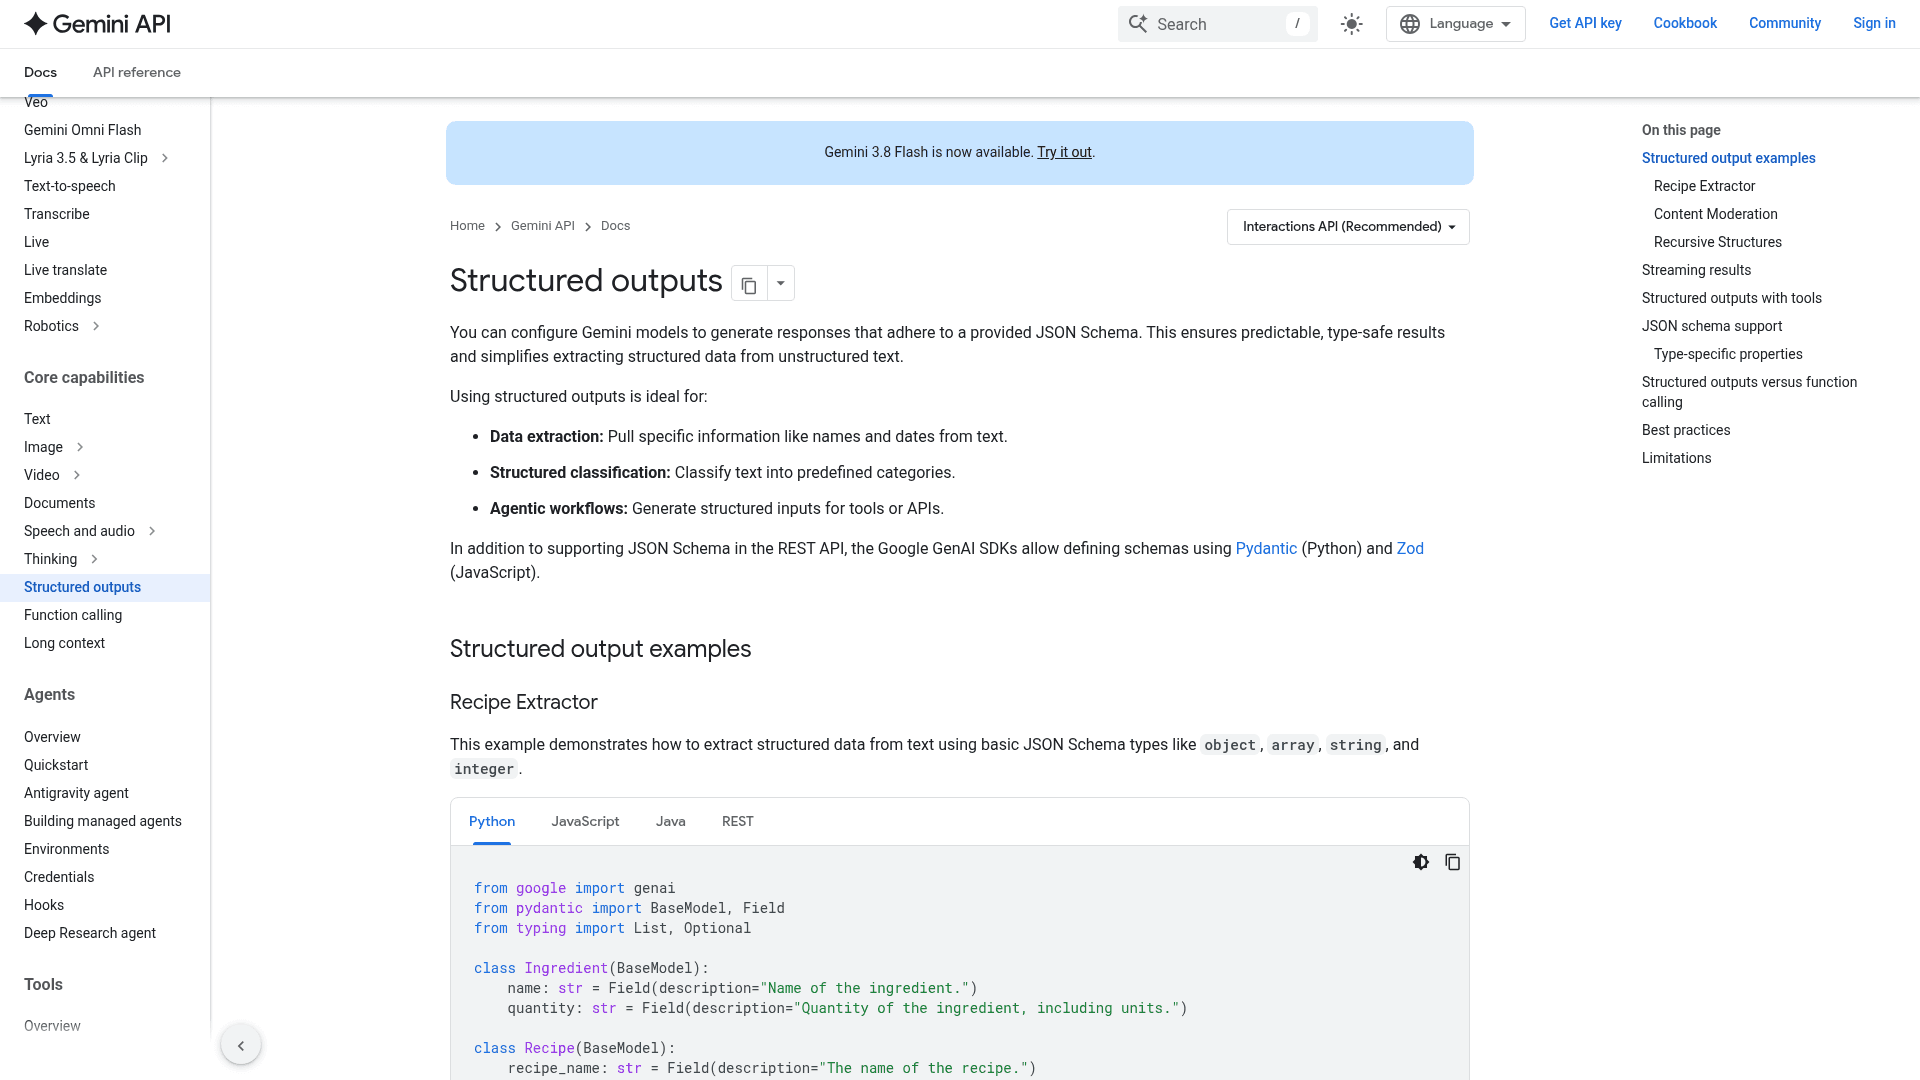The height and width of the screenshot is (1080, 1920).
Task: Click Docs in the breadcrumb trail
Action: 616,226
